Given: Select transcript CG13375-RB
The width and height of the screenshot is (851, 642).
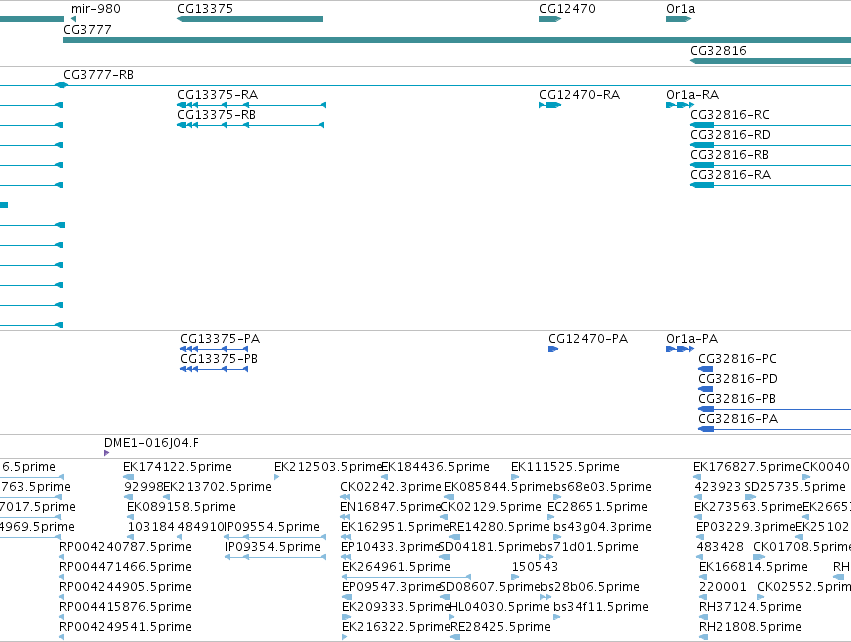Looking at the screenshot, I should (x=251, y=125).
